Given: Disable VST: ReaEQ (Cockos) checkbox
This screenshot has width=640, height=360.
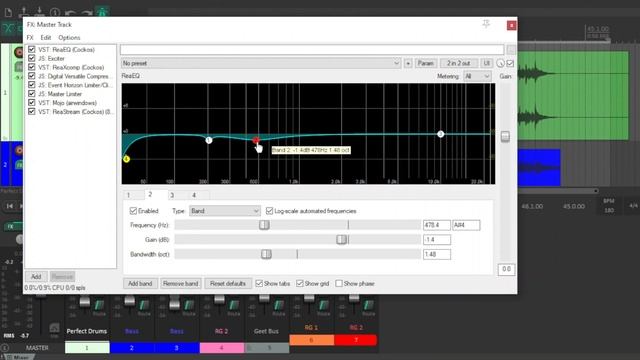Looking at the screenshot, I should [31, 49].
